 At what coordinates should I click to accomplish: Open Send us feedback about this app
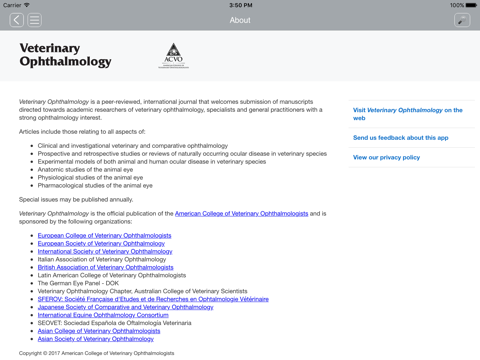[x=412, y=138]
